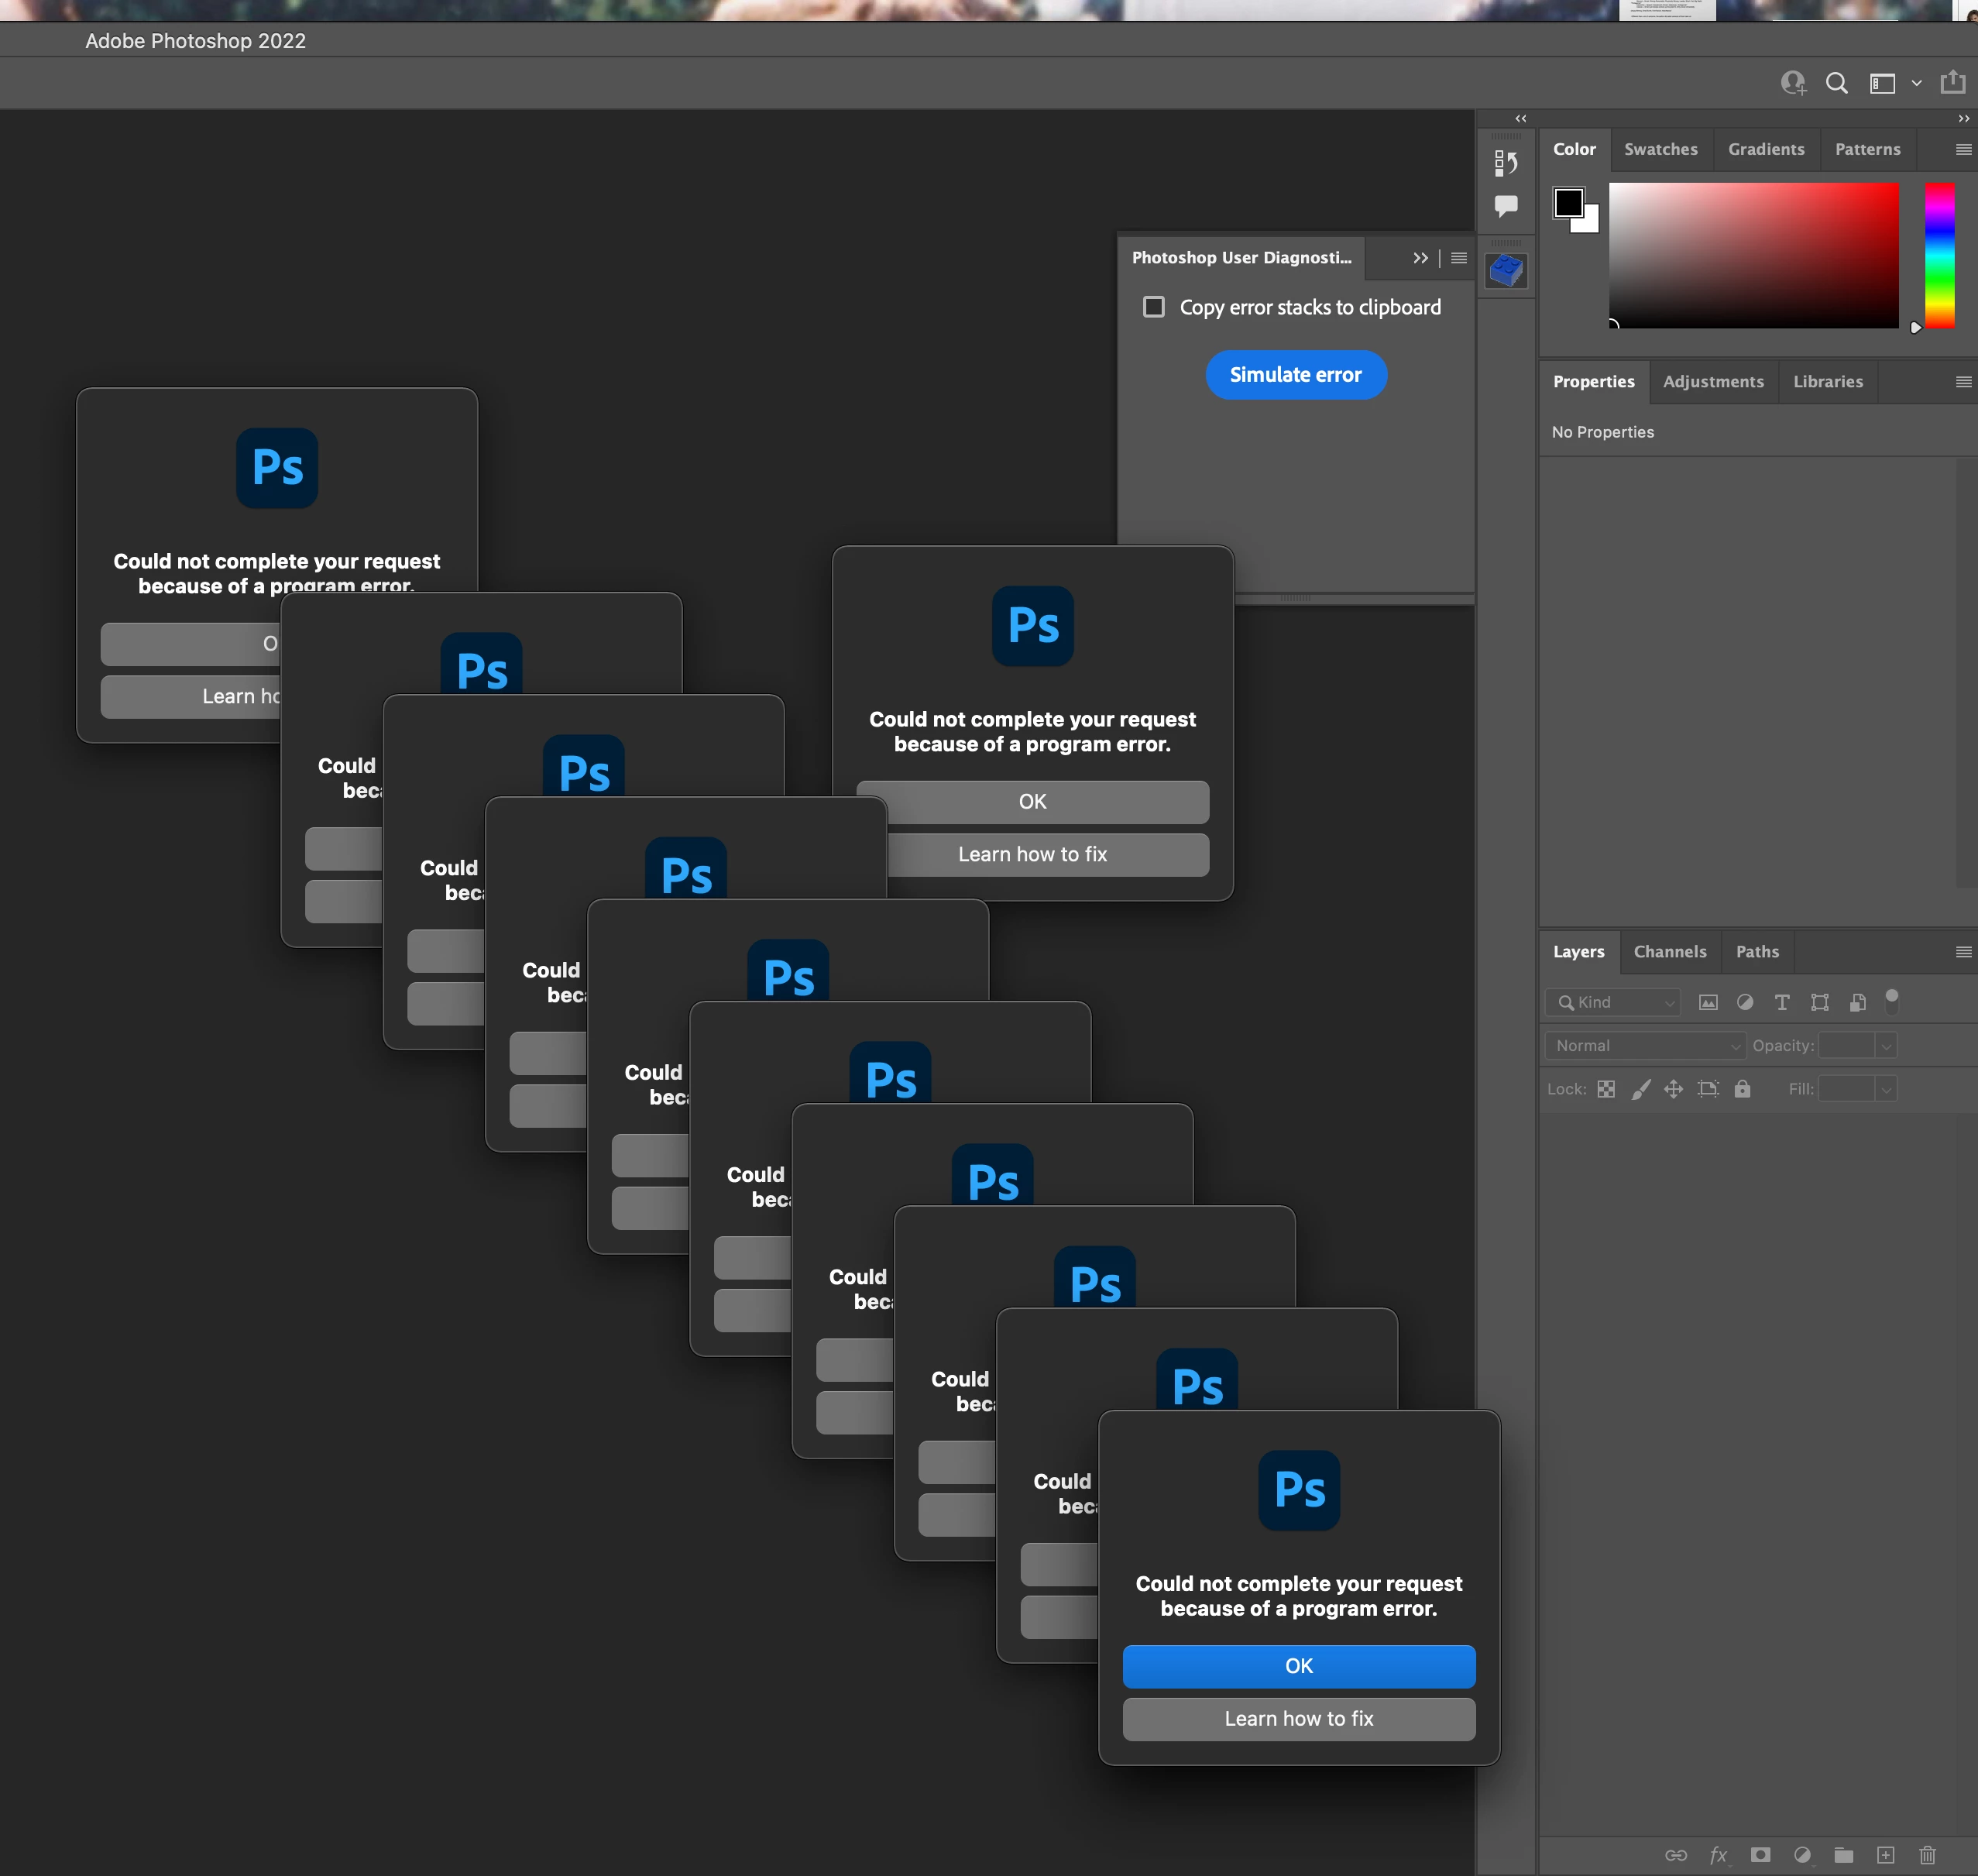Switch to the Swatches tab

[1660, 149]
